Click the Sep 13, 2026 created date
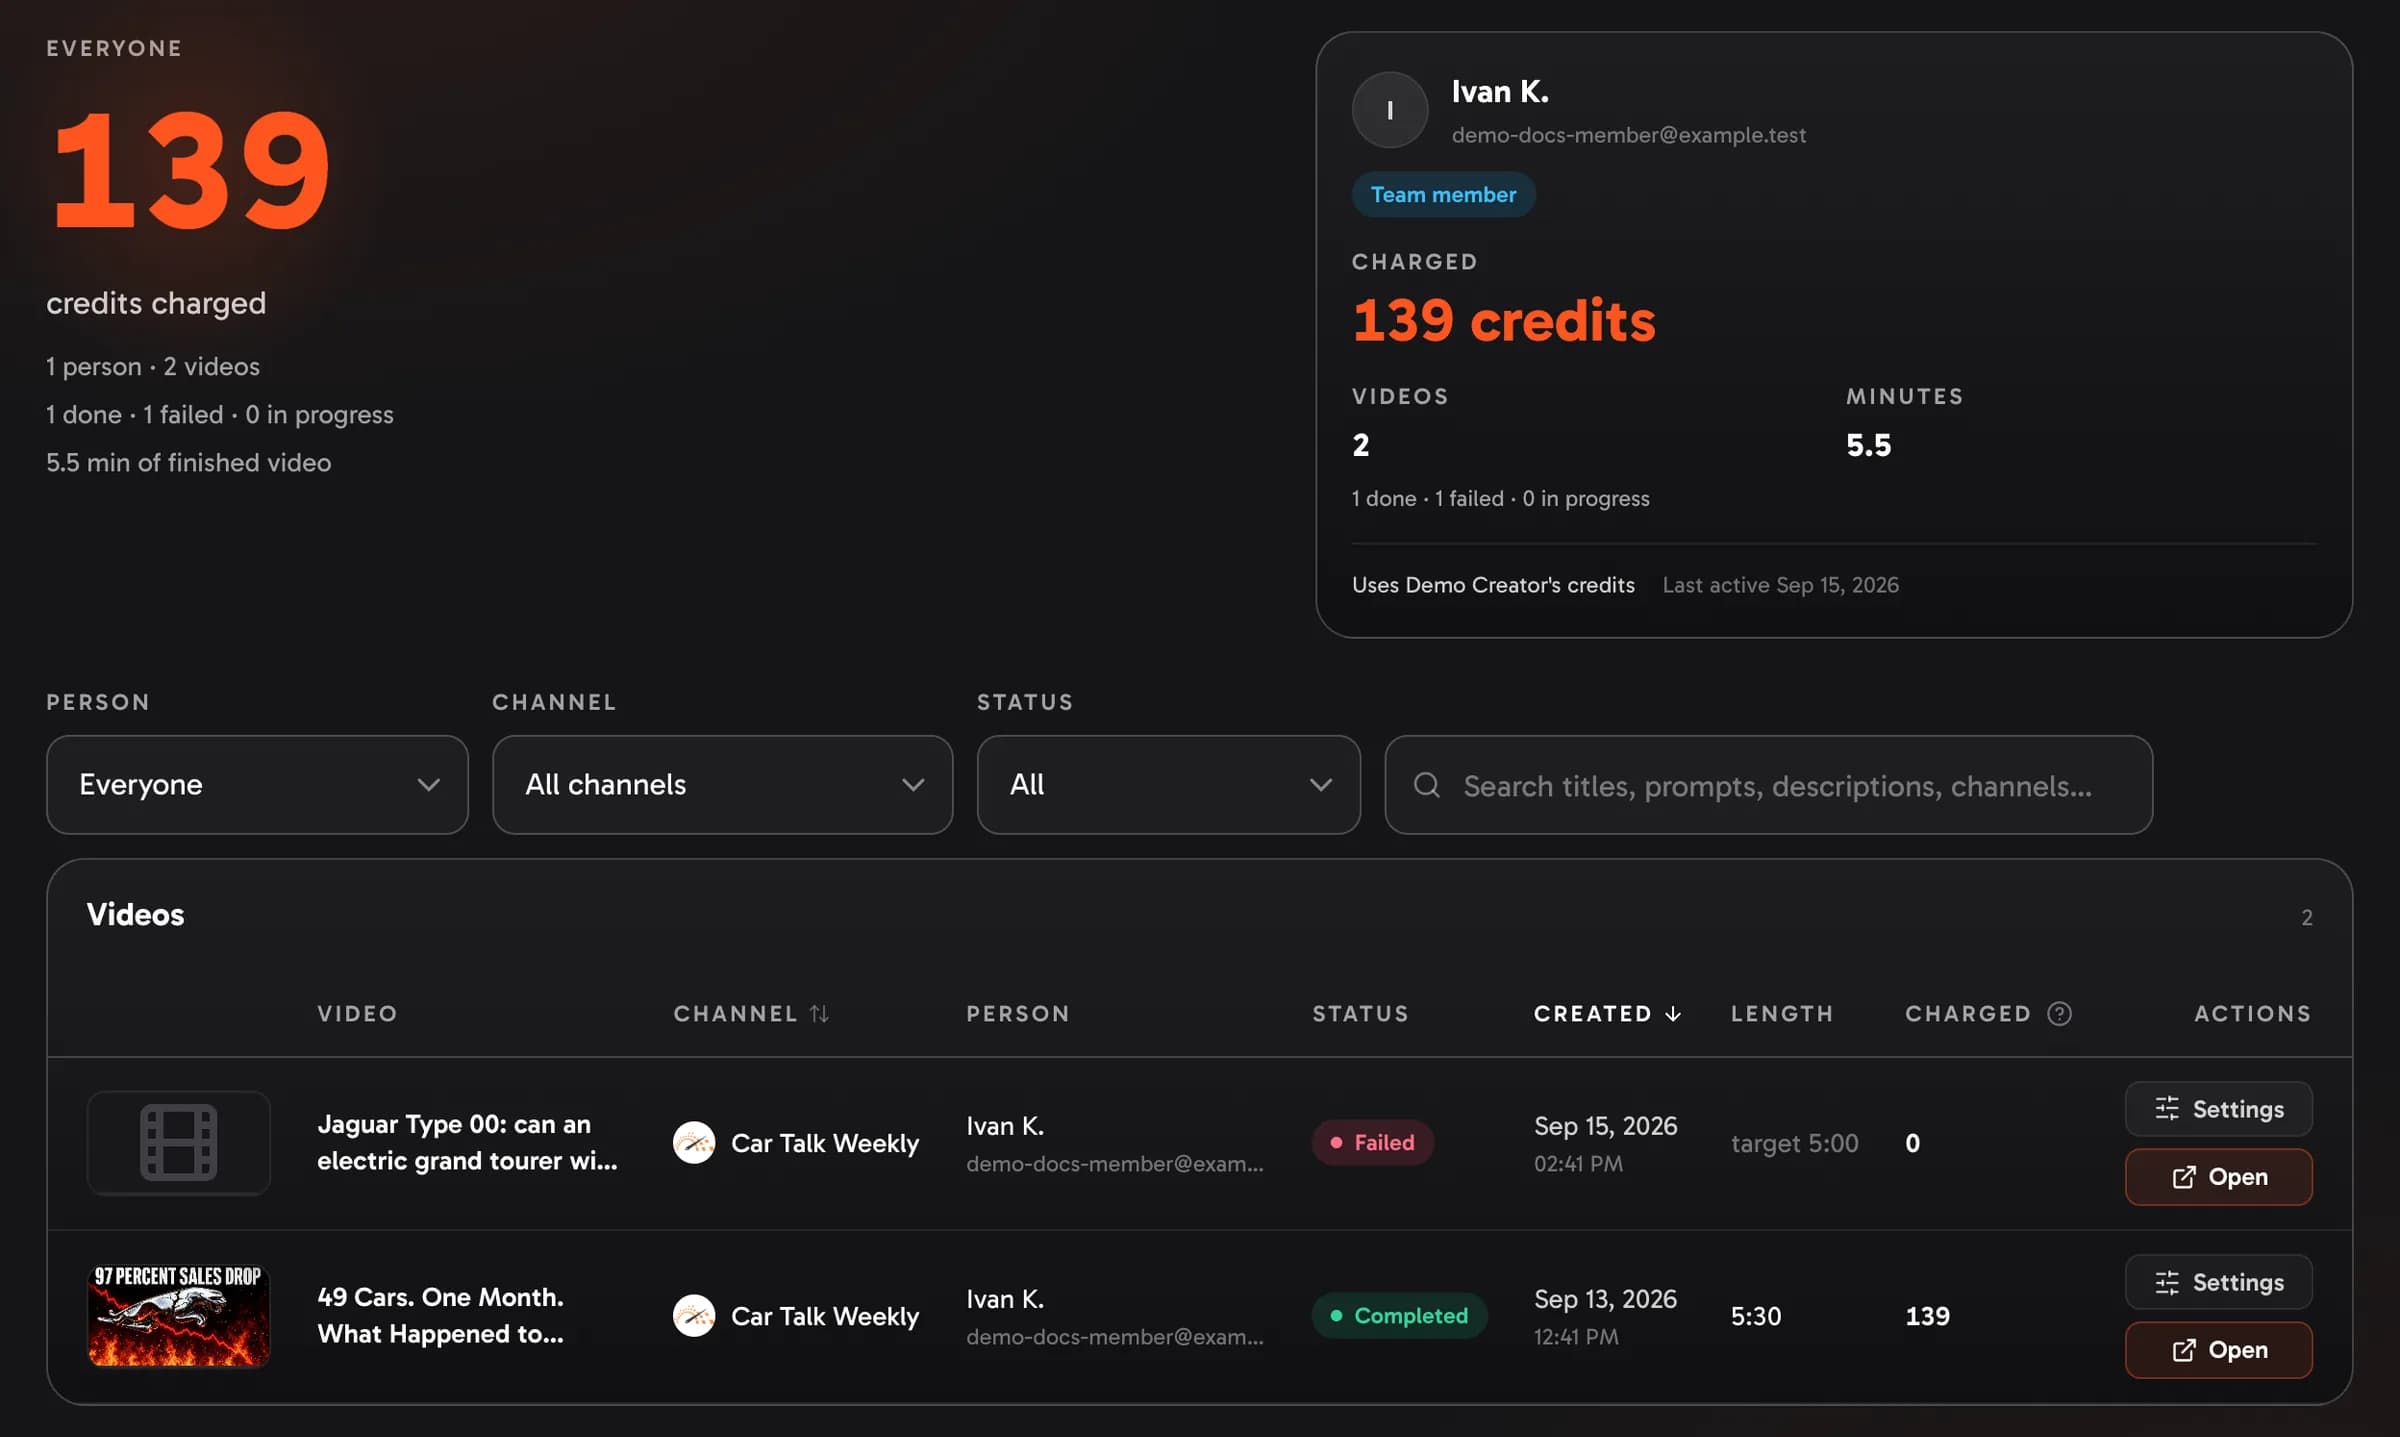 pyautogui.click(x=1605, y=1299)
